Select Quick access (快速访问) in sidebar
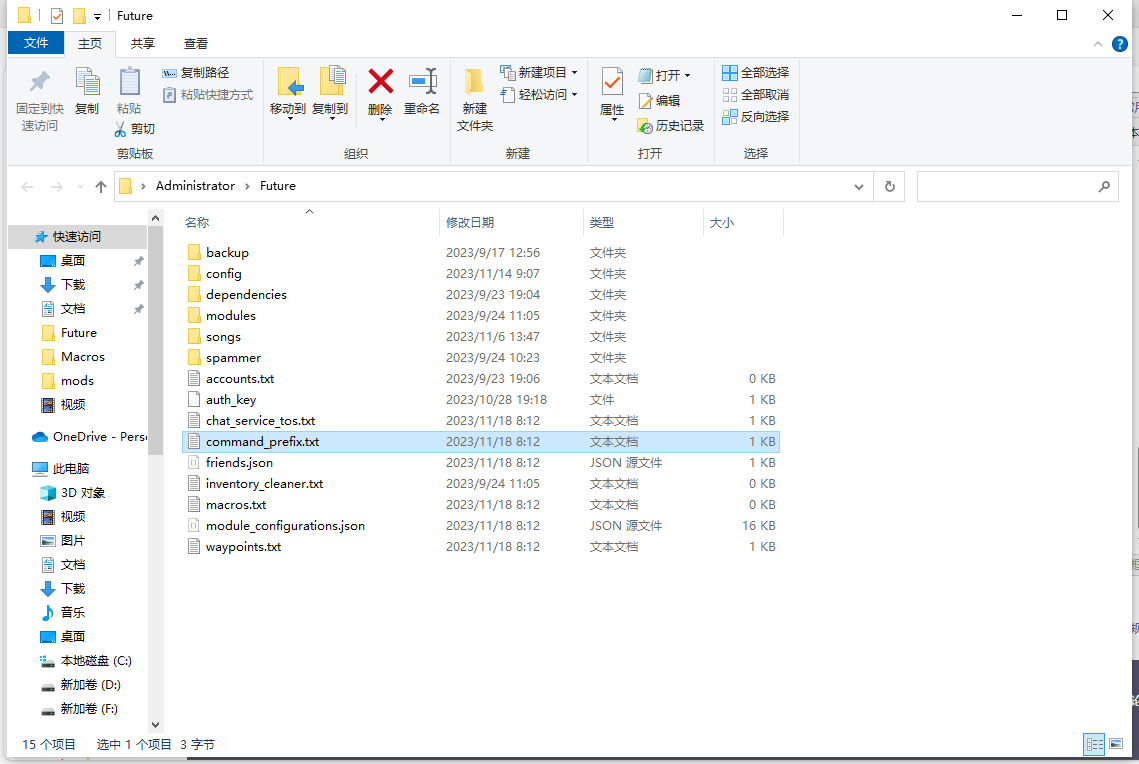Screen dimensions: 1139x764 pyautogui.click(x=77, y=237)
